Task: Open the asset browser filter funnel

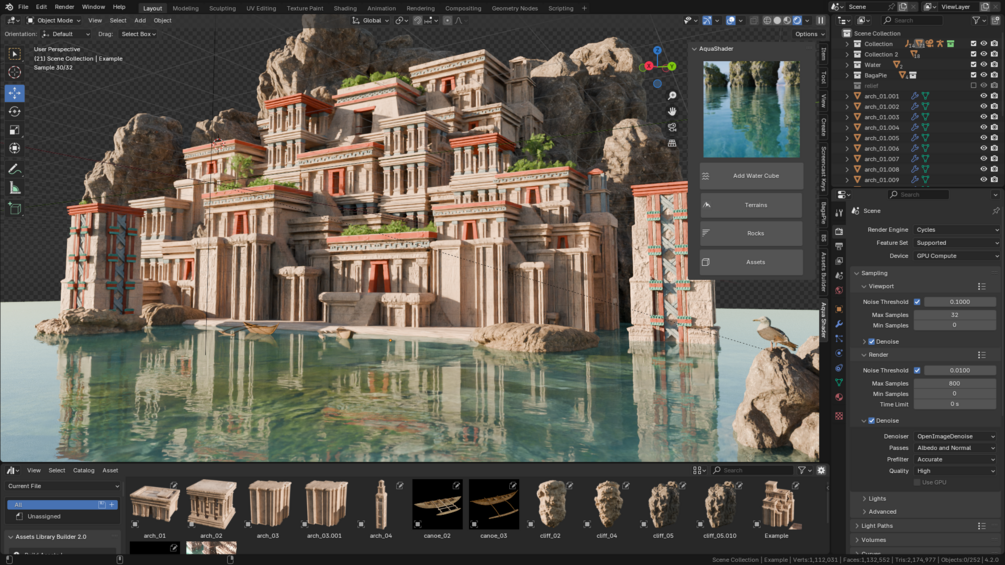Action: (801, 470)
